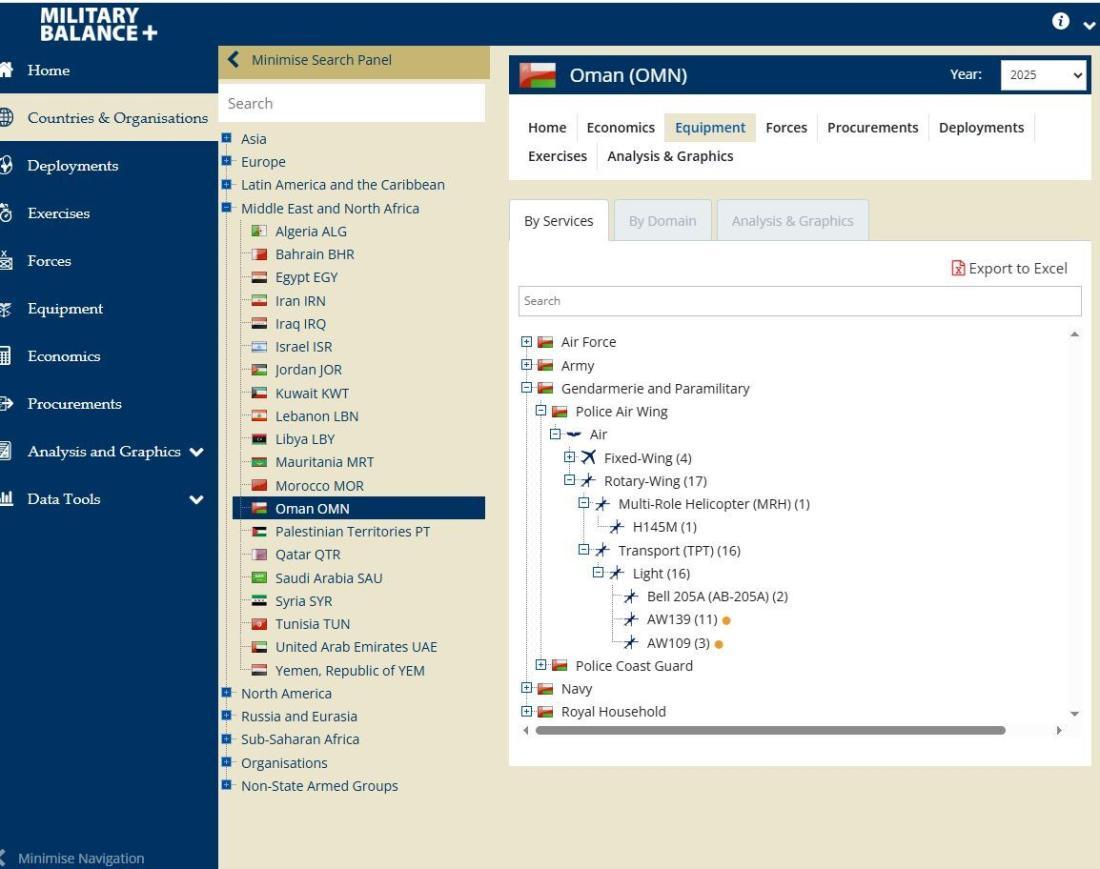Switch to the By Domain tab
1100x869 pixels.
(662, 221)
